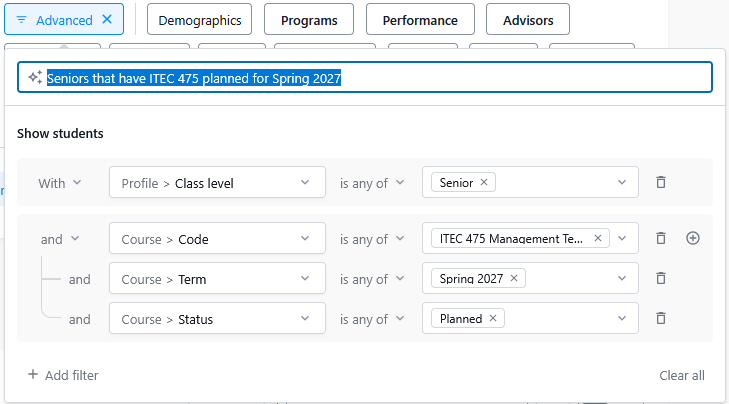Close the Advanced filter via X icon
This screenshot has height=404, width=729.
tap(107, 20)
